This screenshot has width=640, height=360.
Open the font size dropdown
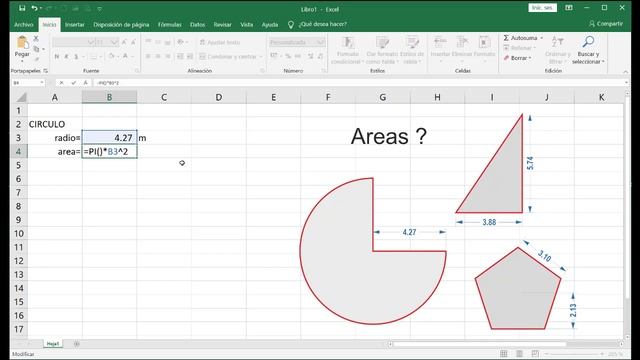114,42
